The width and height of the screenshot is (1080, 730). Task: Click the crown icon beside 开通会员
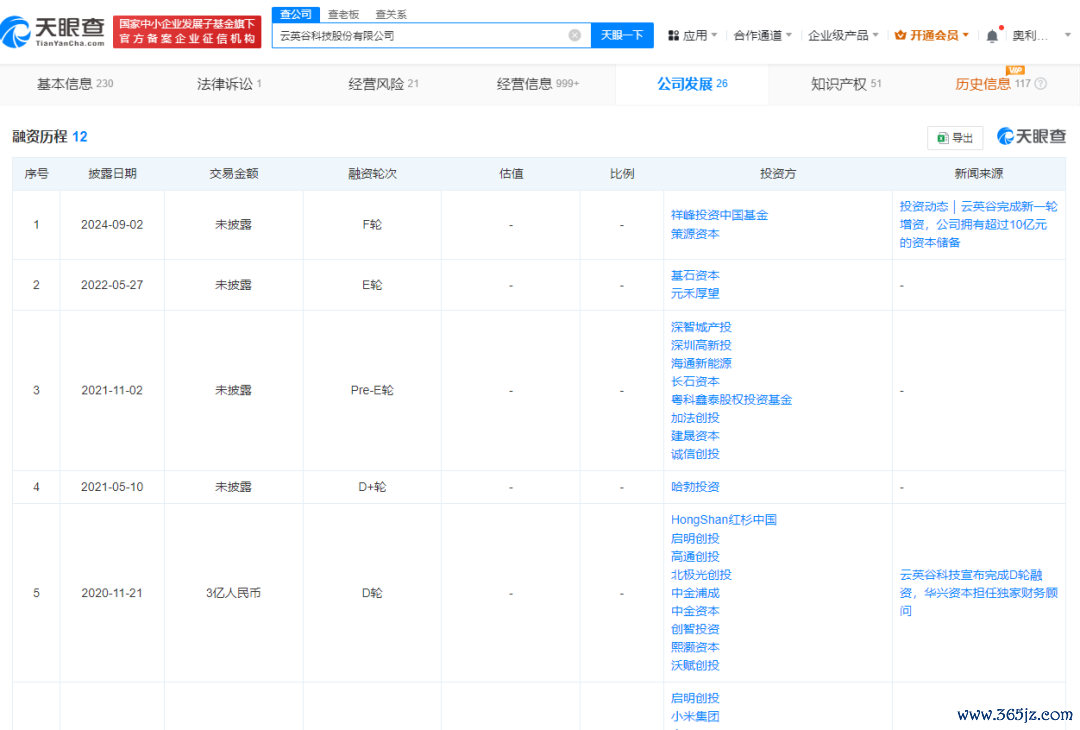(x=900, y=35)
